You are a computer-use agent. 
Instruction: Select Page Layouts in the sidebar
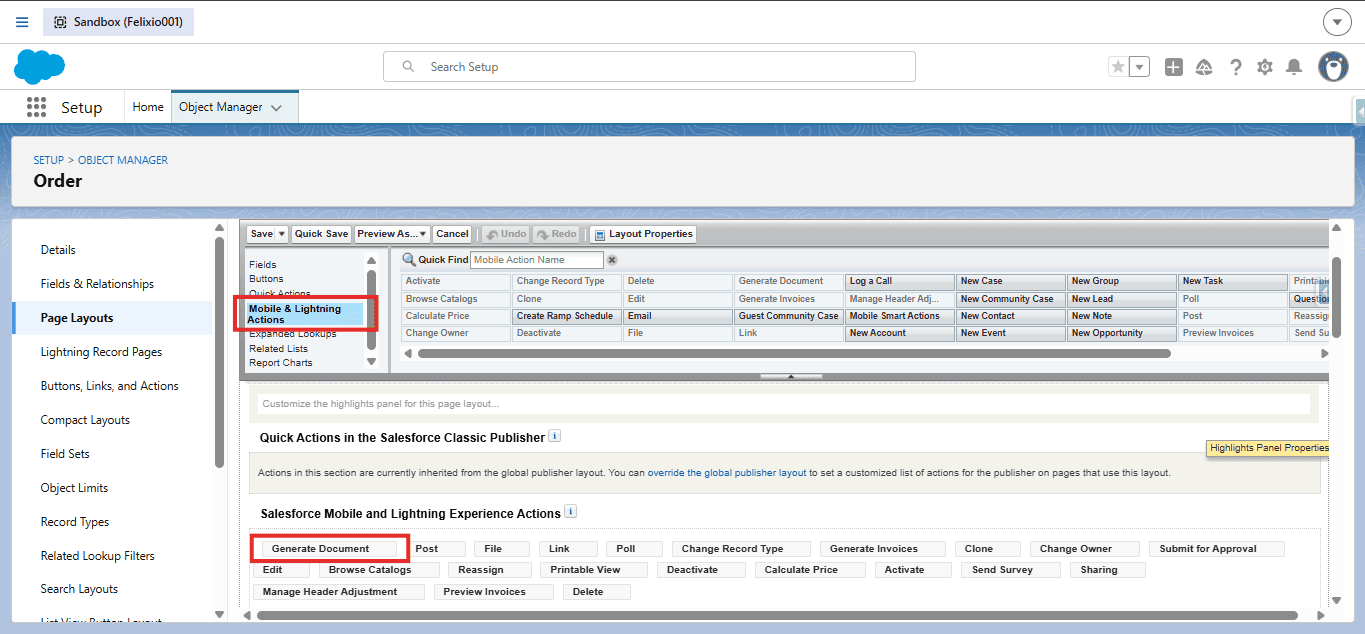tap(77, 318)
